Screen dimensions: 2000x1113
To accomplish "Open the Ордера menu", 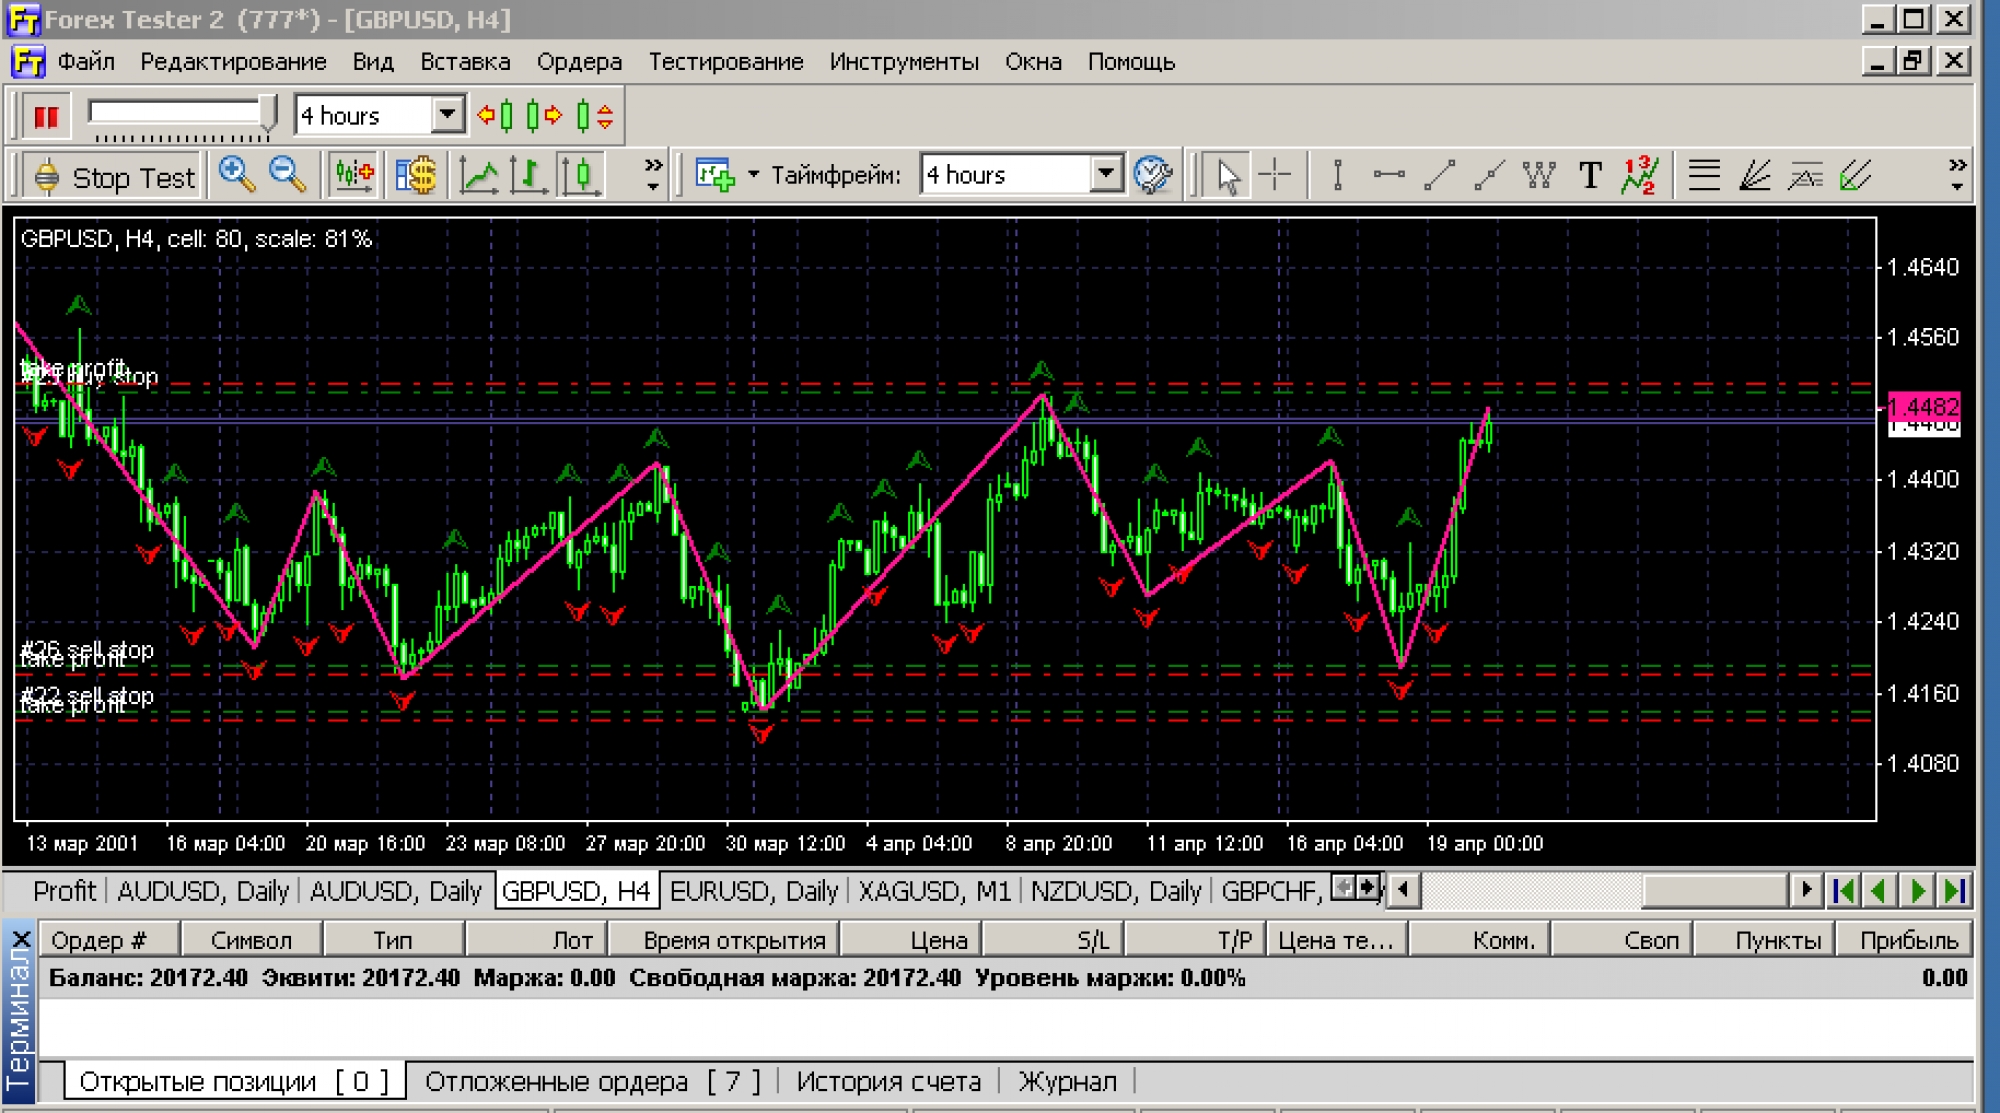I will click(579, 62).
